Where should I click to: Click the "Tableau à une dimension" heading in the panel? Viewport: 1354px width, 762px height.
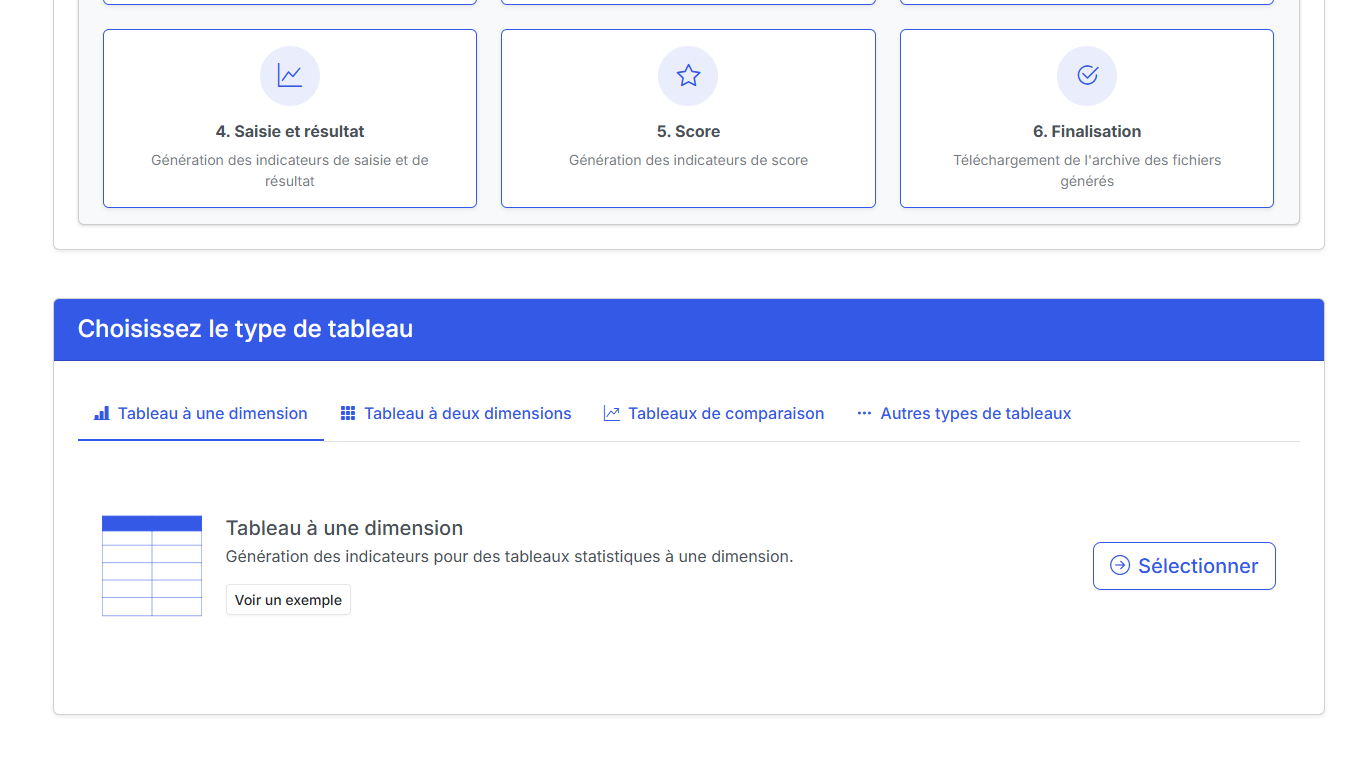click(x=344, y=528)
